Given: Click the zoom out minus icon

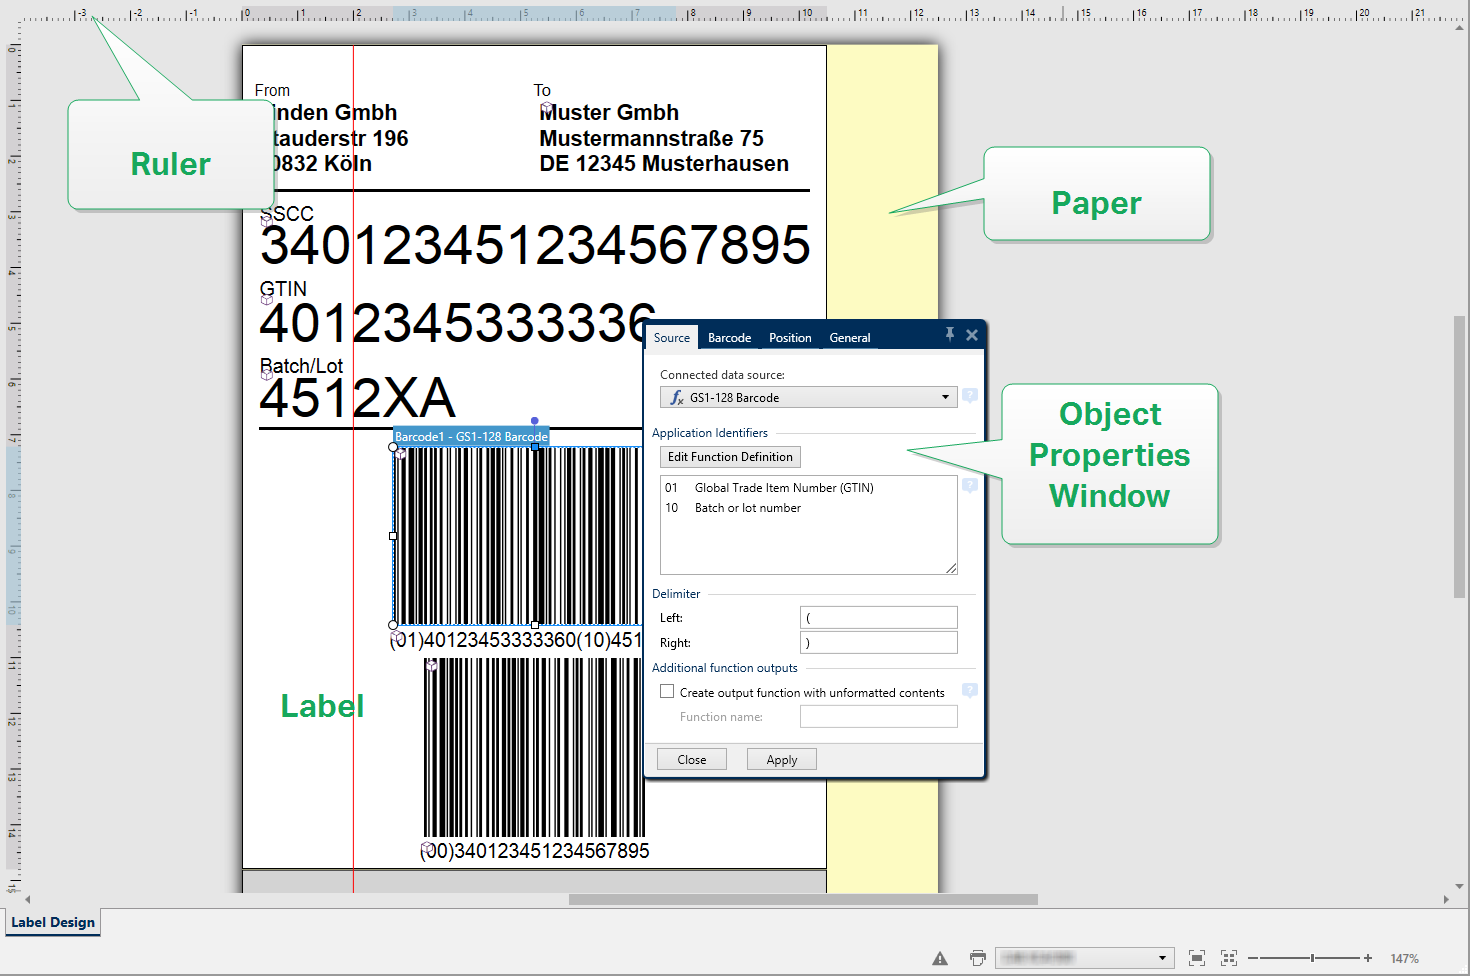Looking at the screenshot, I should [x=1253, y=958].
